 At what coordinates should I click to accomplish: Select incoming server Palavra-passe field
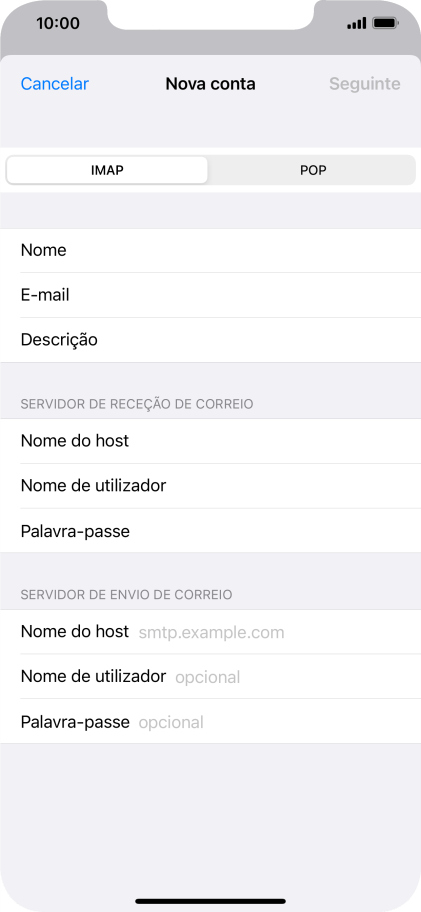pos(210,531)
